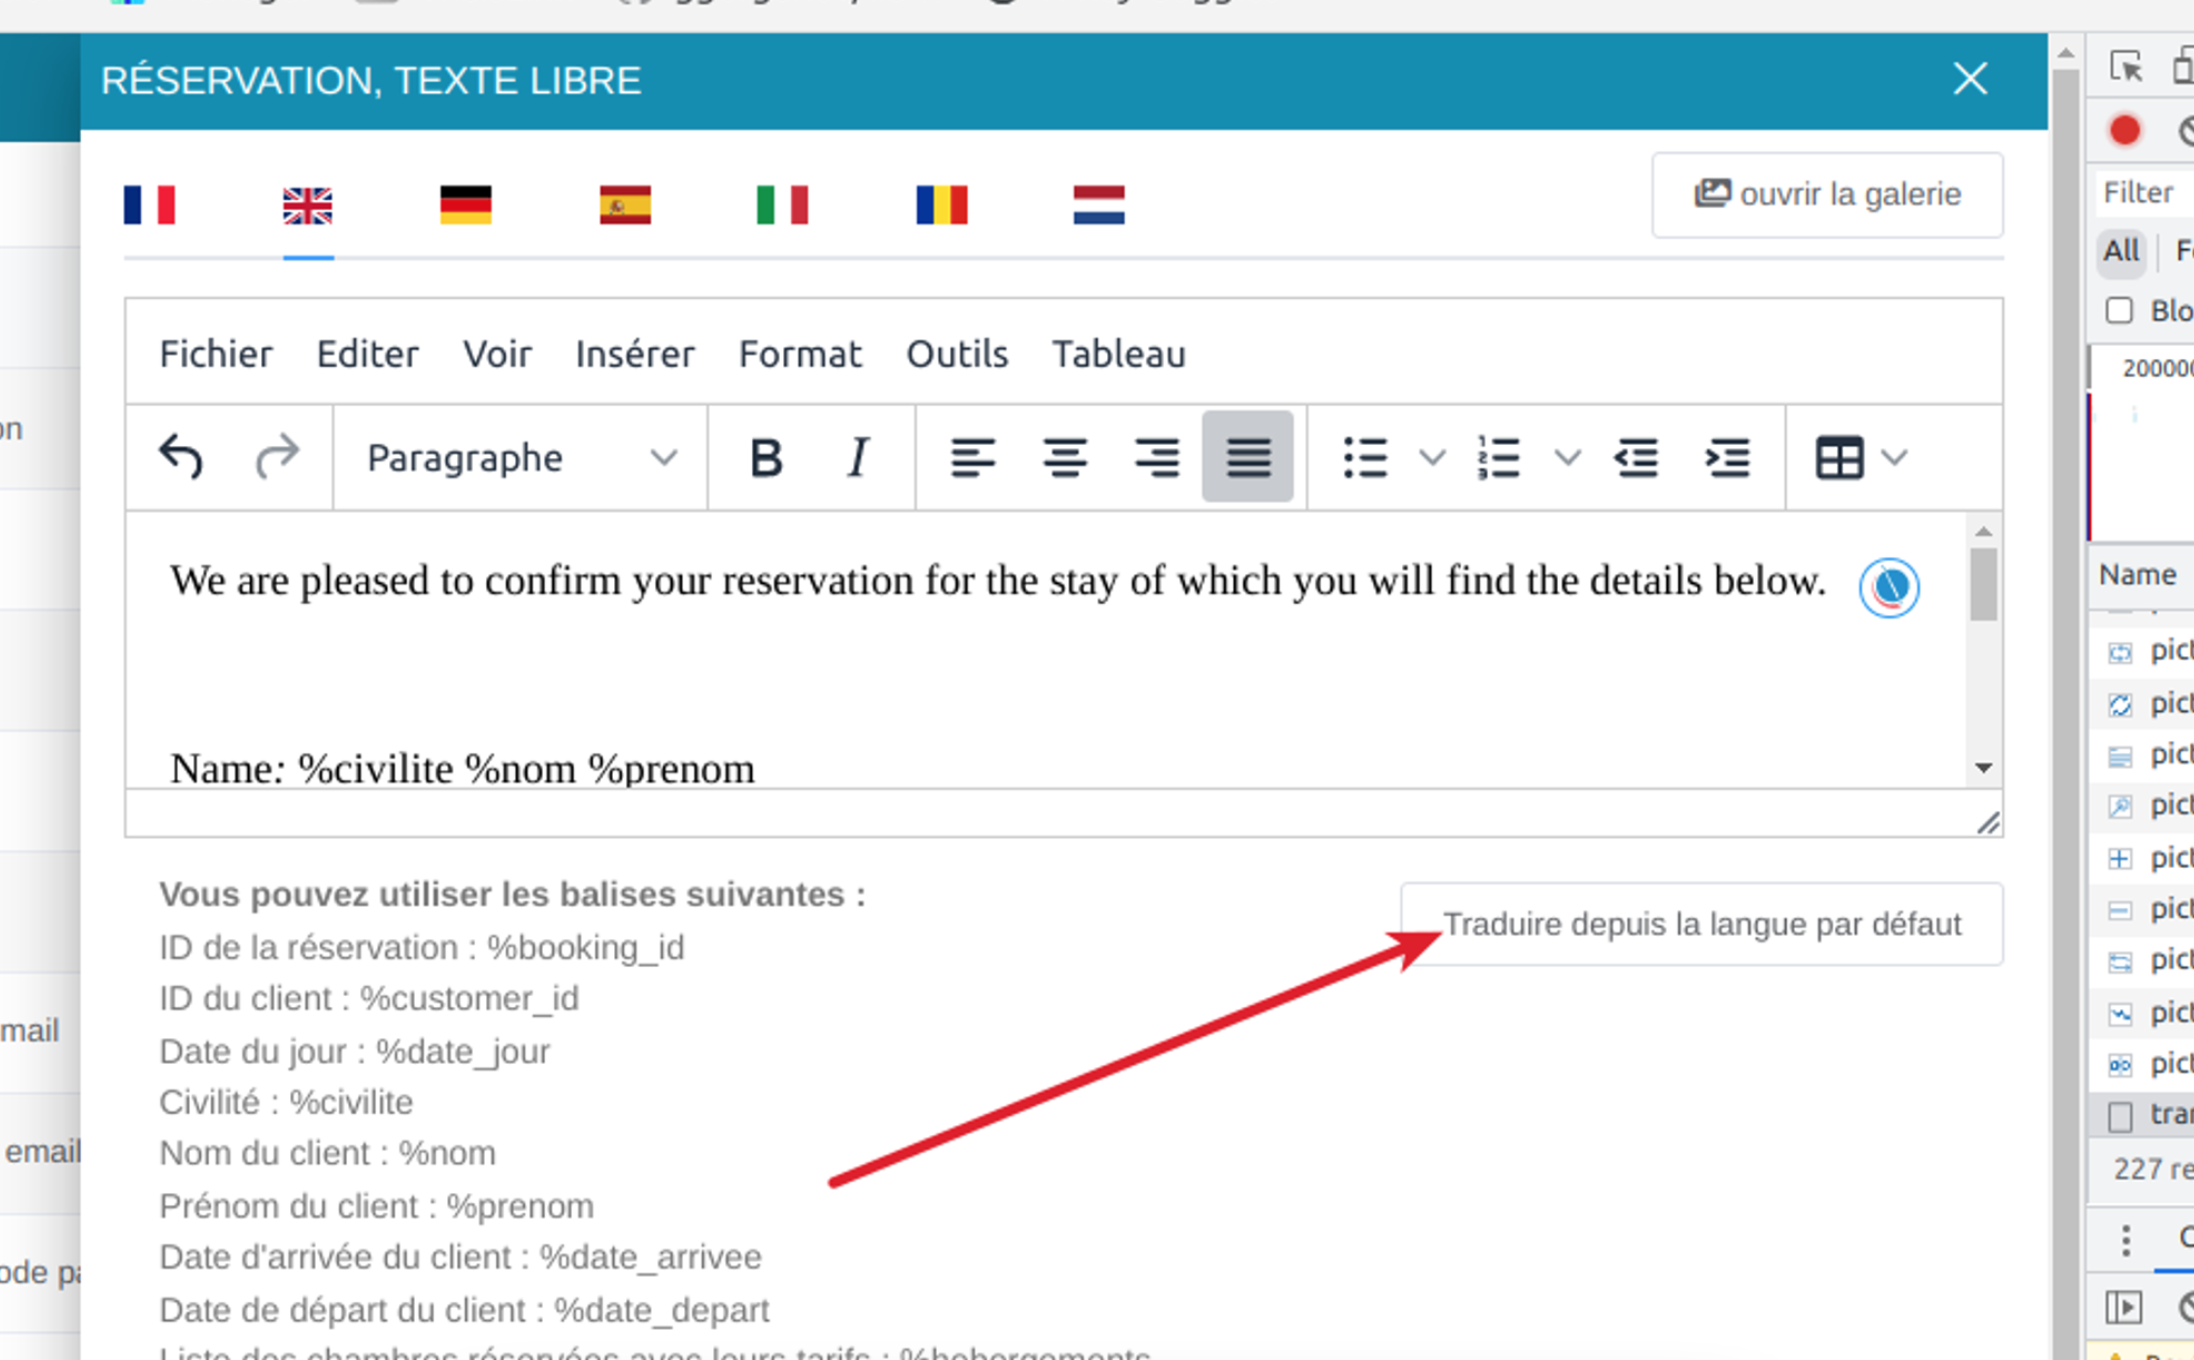This screenshot has width=2194, height=1360.
Task: Click the Date du jour %date_jour line
Action: click(x=354, y=1051)
